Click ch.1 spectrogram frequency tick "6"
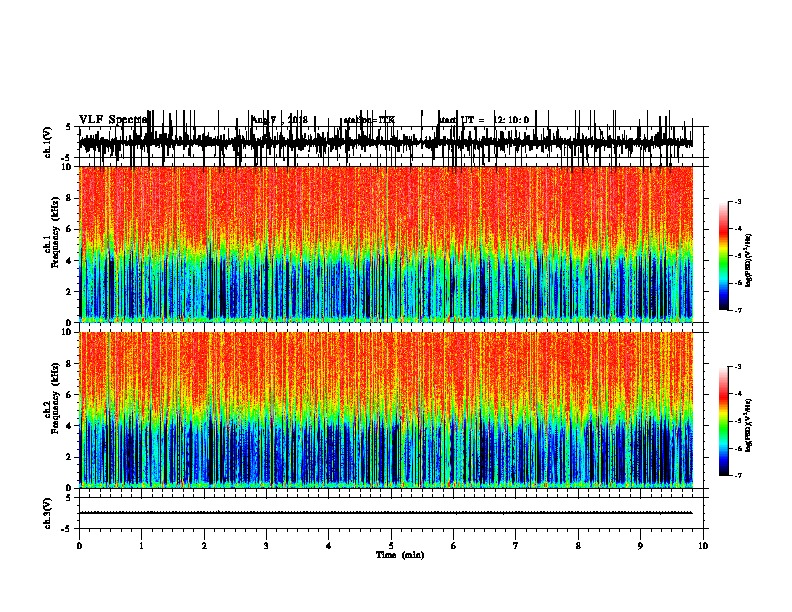 [x=69, y=230]
